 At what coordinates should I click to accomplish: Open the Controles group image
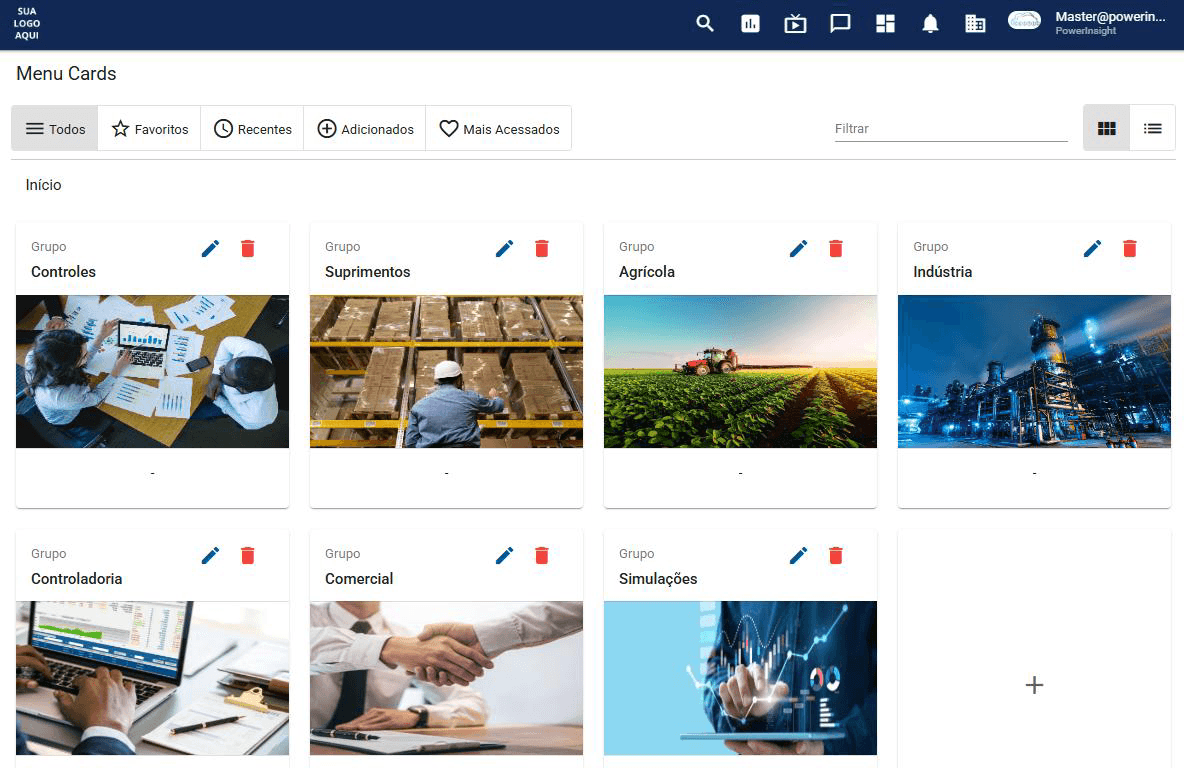point(153,372)
